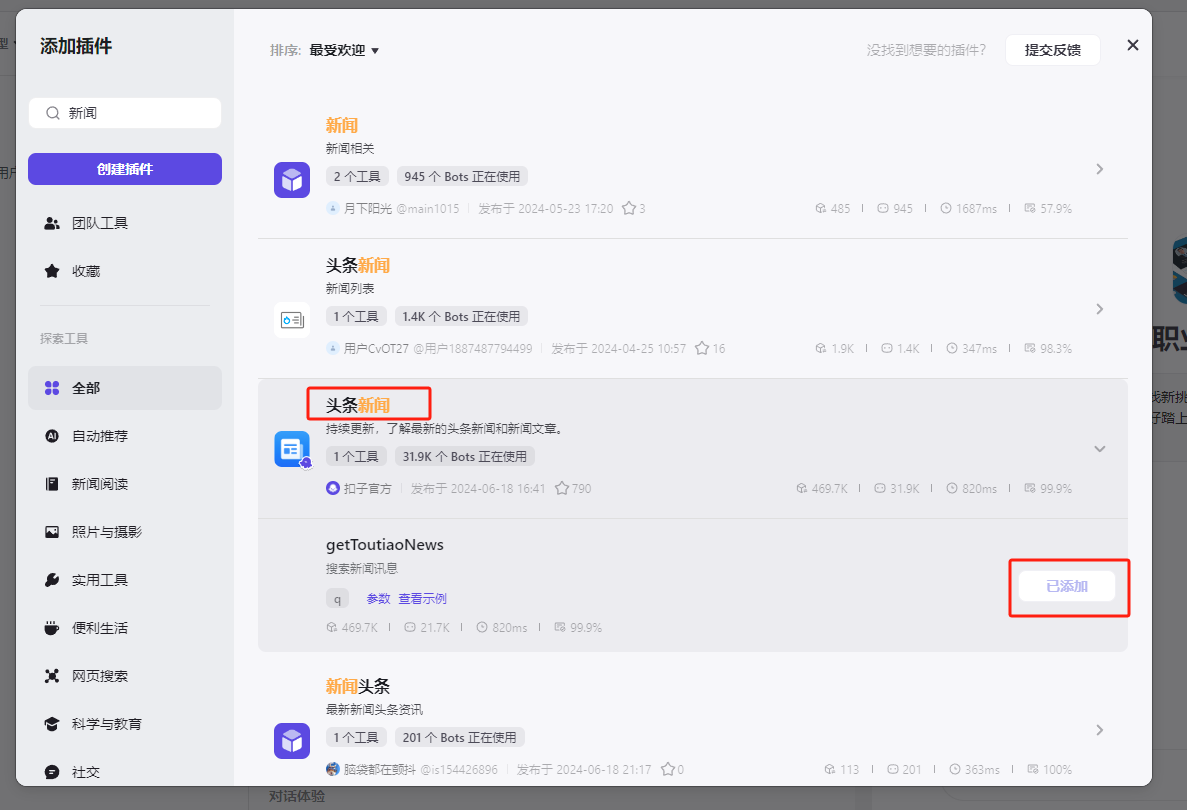1187x810 pixels.
Task: Click the 新闻头条 plugin title
Action: click(357, 687)
